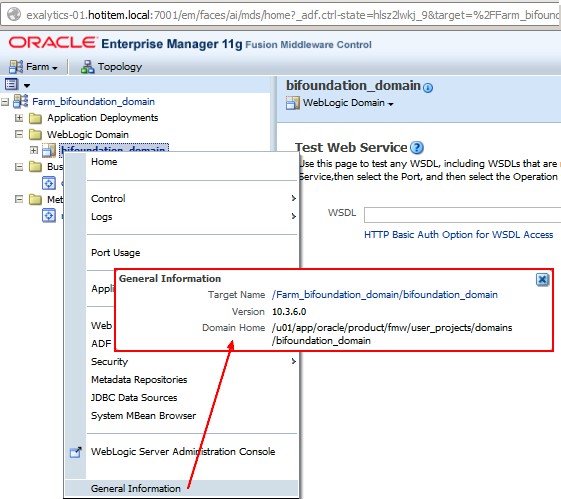Close the General Information popup
This screenshot has width=561, height=499.
[x=542, y=279]
